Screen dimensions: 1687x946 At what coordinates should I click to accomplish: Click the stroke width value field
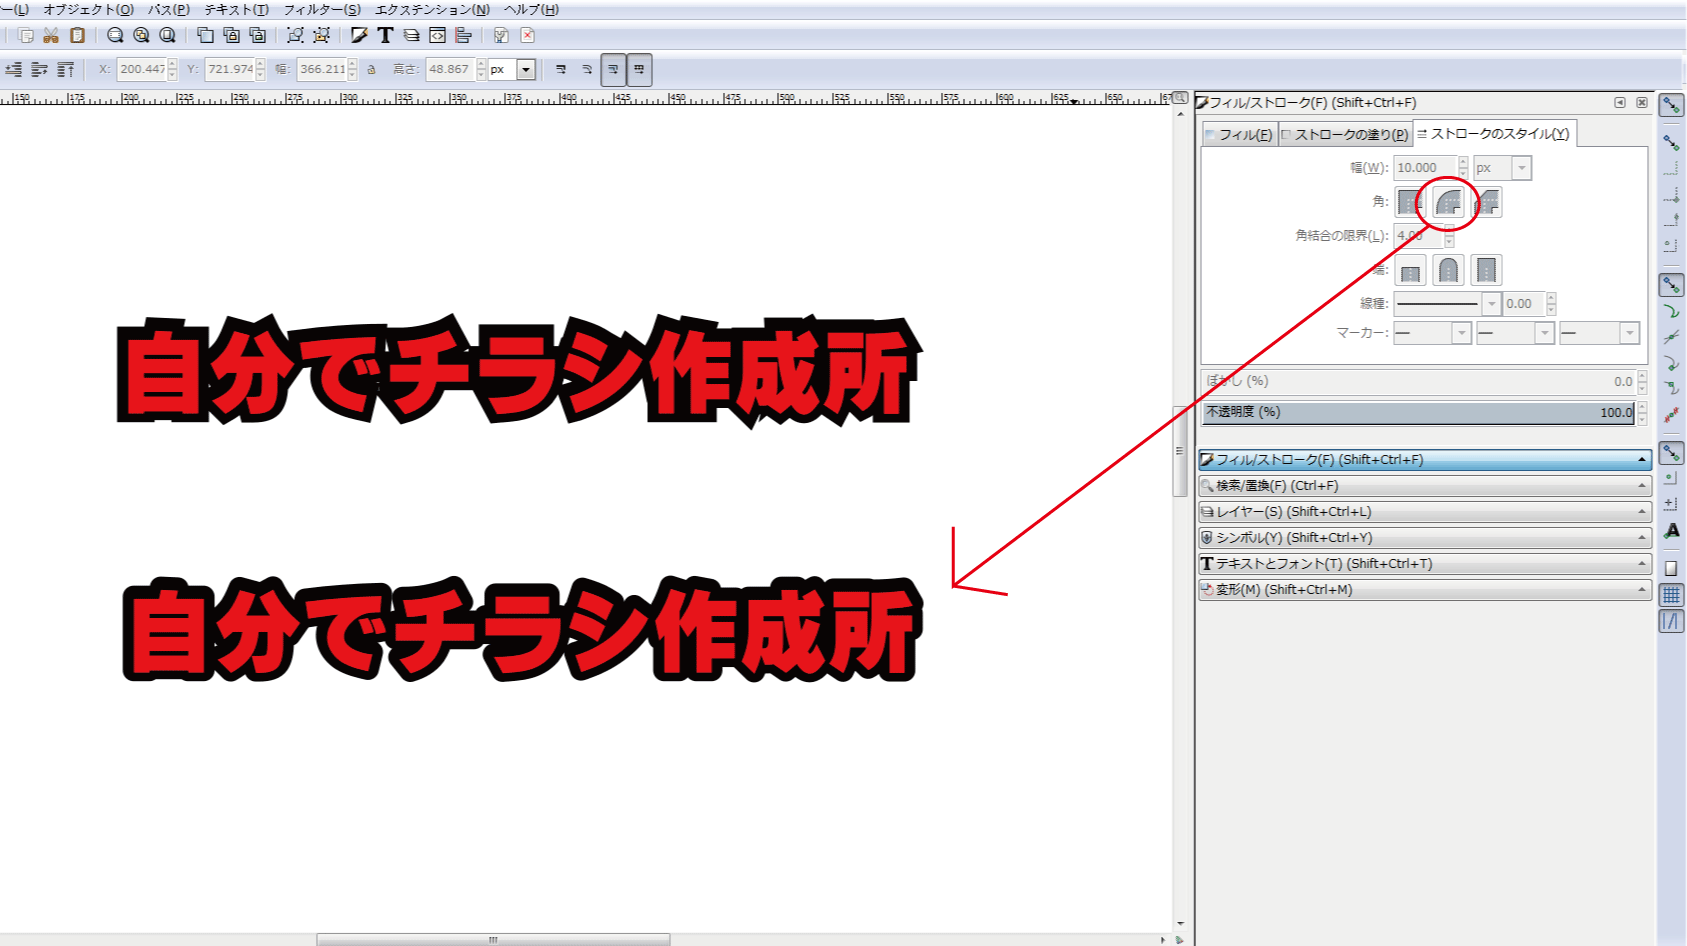[1426, 168]
